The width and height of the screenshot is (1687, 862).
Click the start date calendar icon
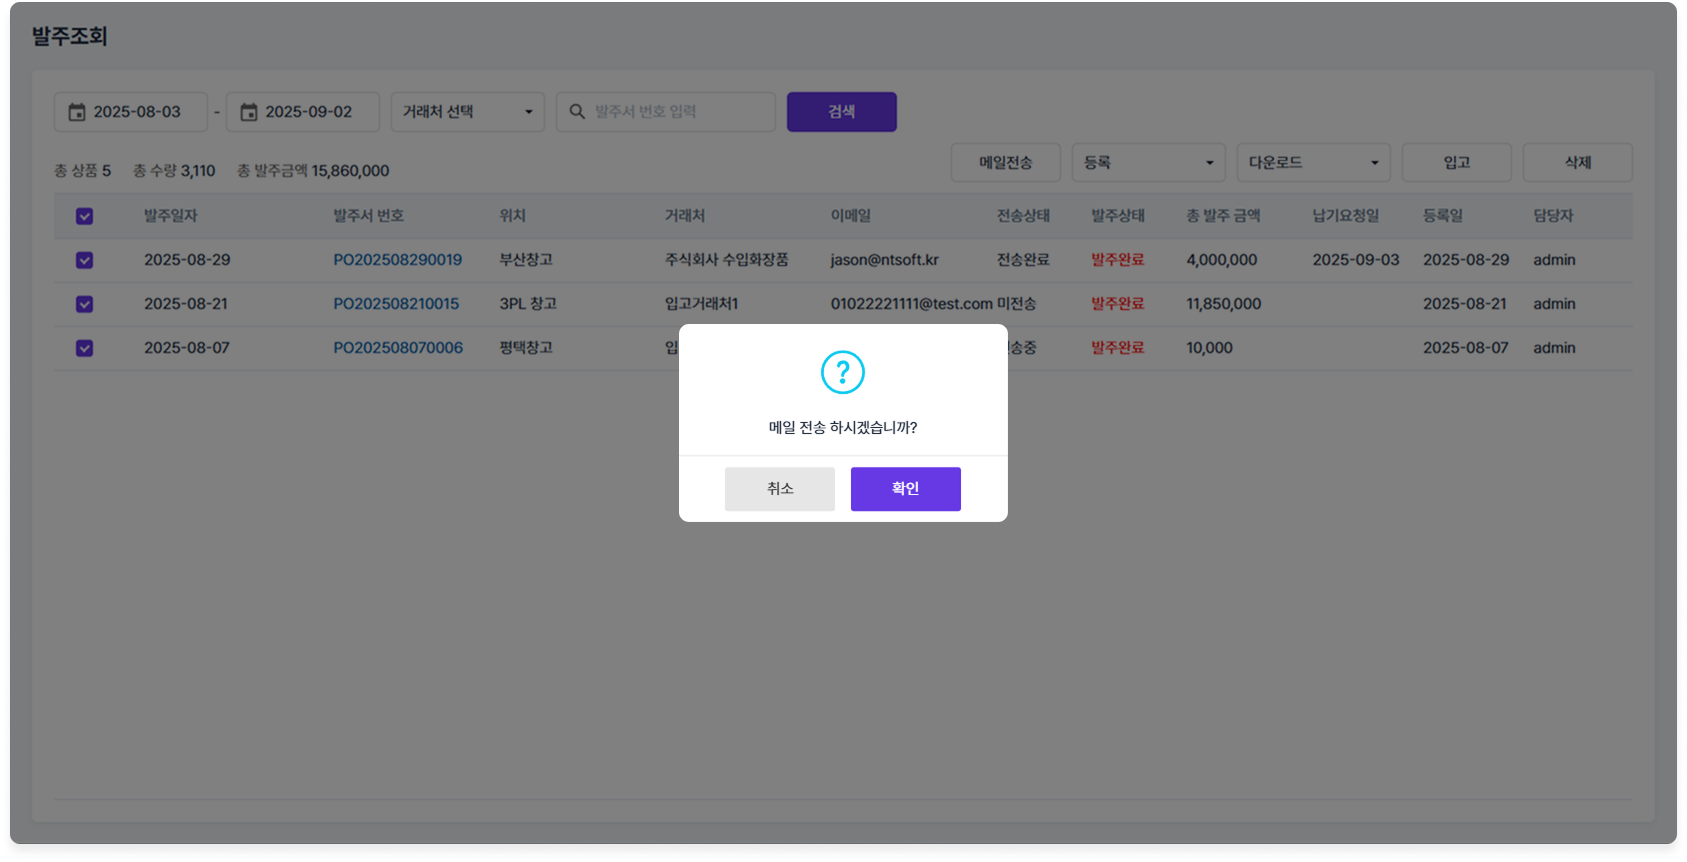pos(77,112)
